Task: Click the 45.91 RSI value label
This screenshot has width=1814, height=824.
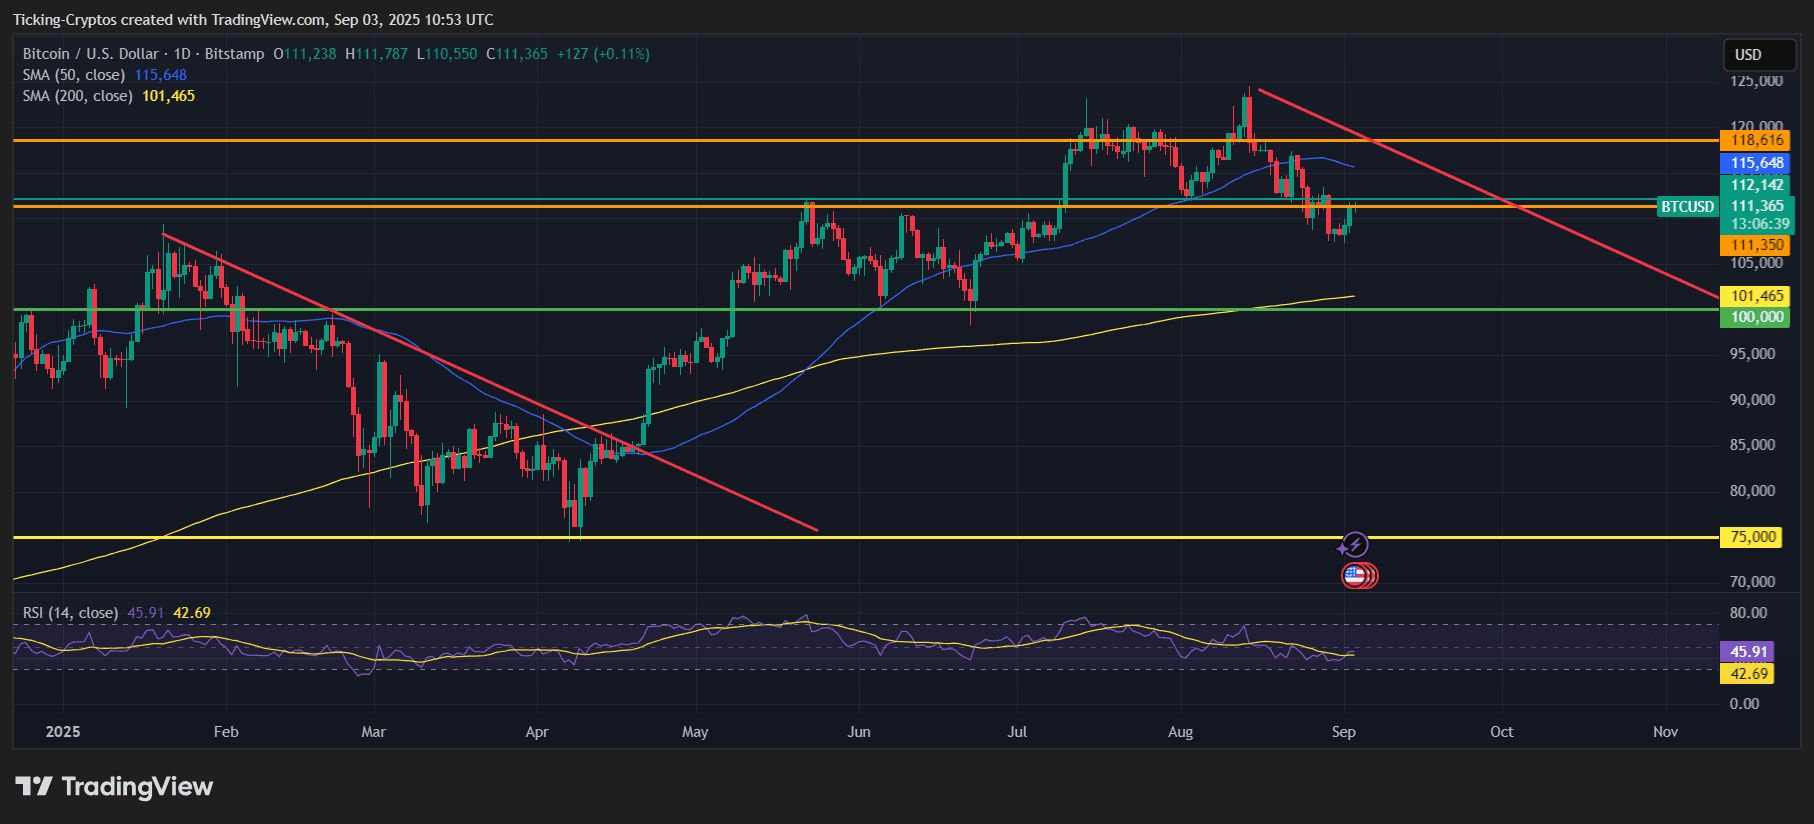Action: (1748, 652)
